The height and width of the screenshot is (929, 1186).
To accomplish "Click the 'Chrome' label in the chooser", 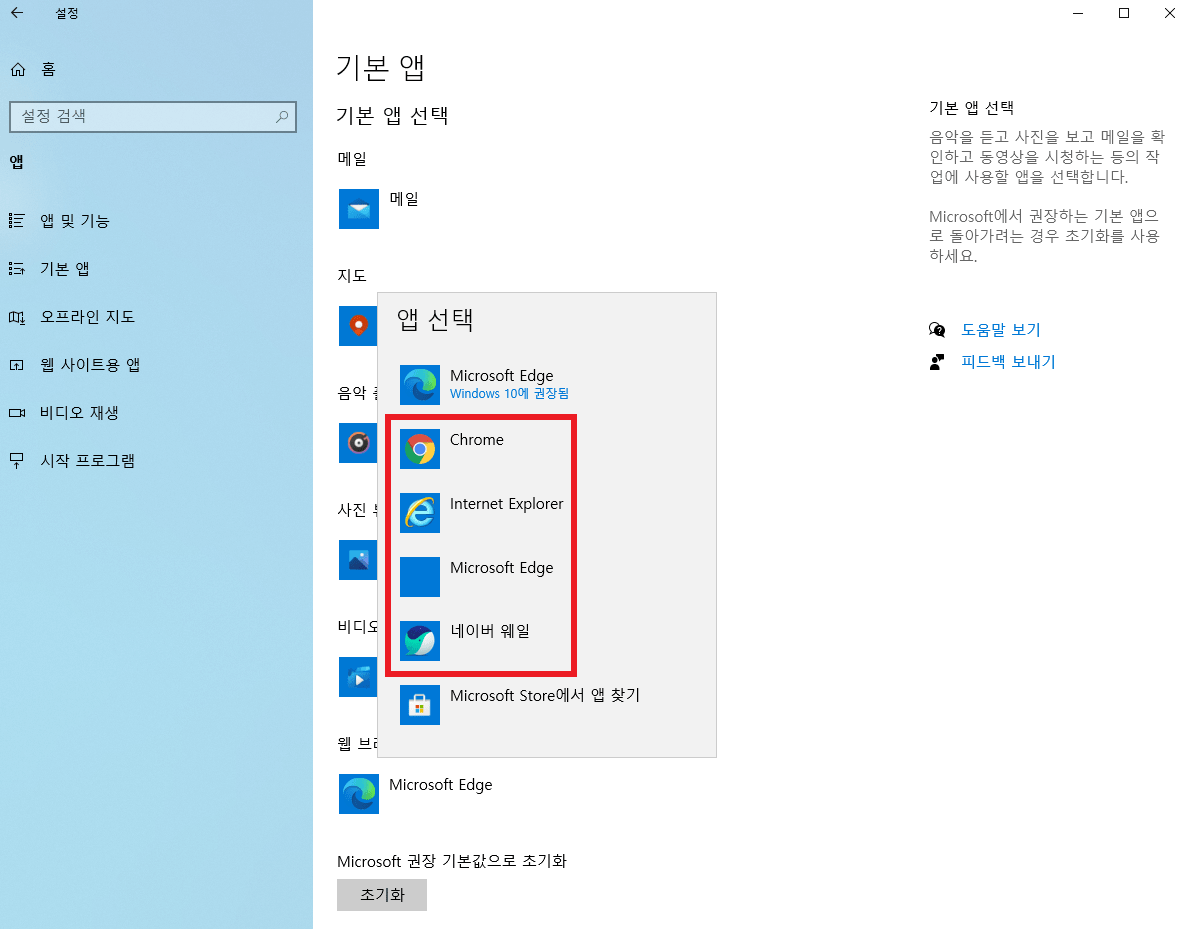I will tap(477, 440).
